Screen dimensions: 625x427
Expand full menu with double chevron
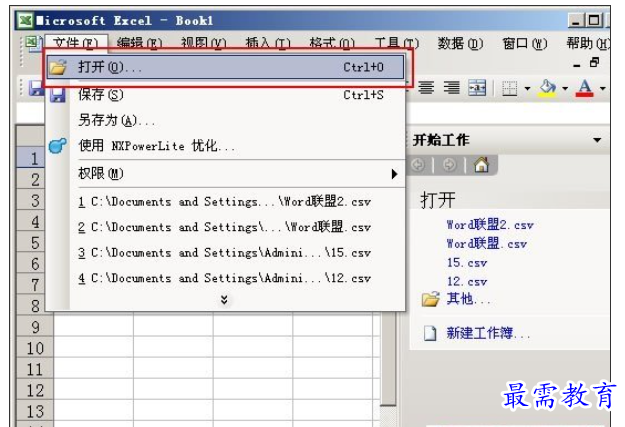(224, 299)
